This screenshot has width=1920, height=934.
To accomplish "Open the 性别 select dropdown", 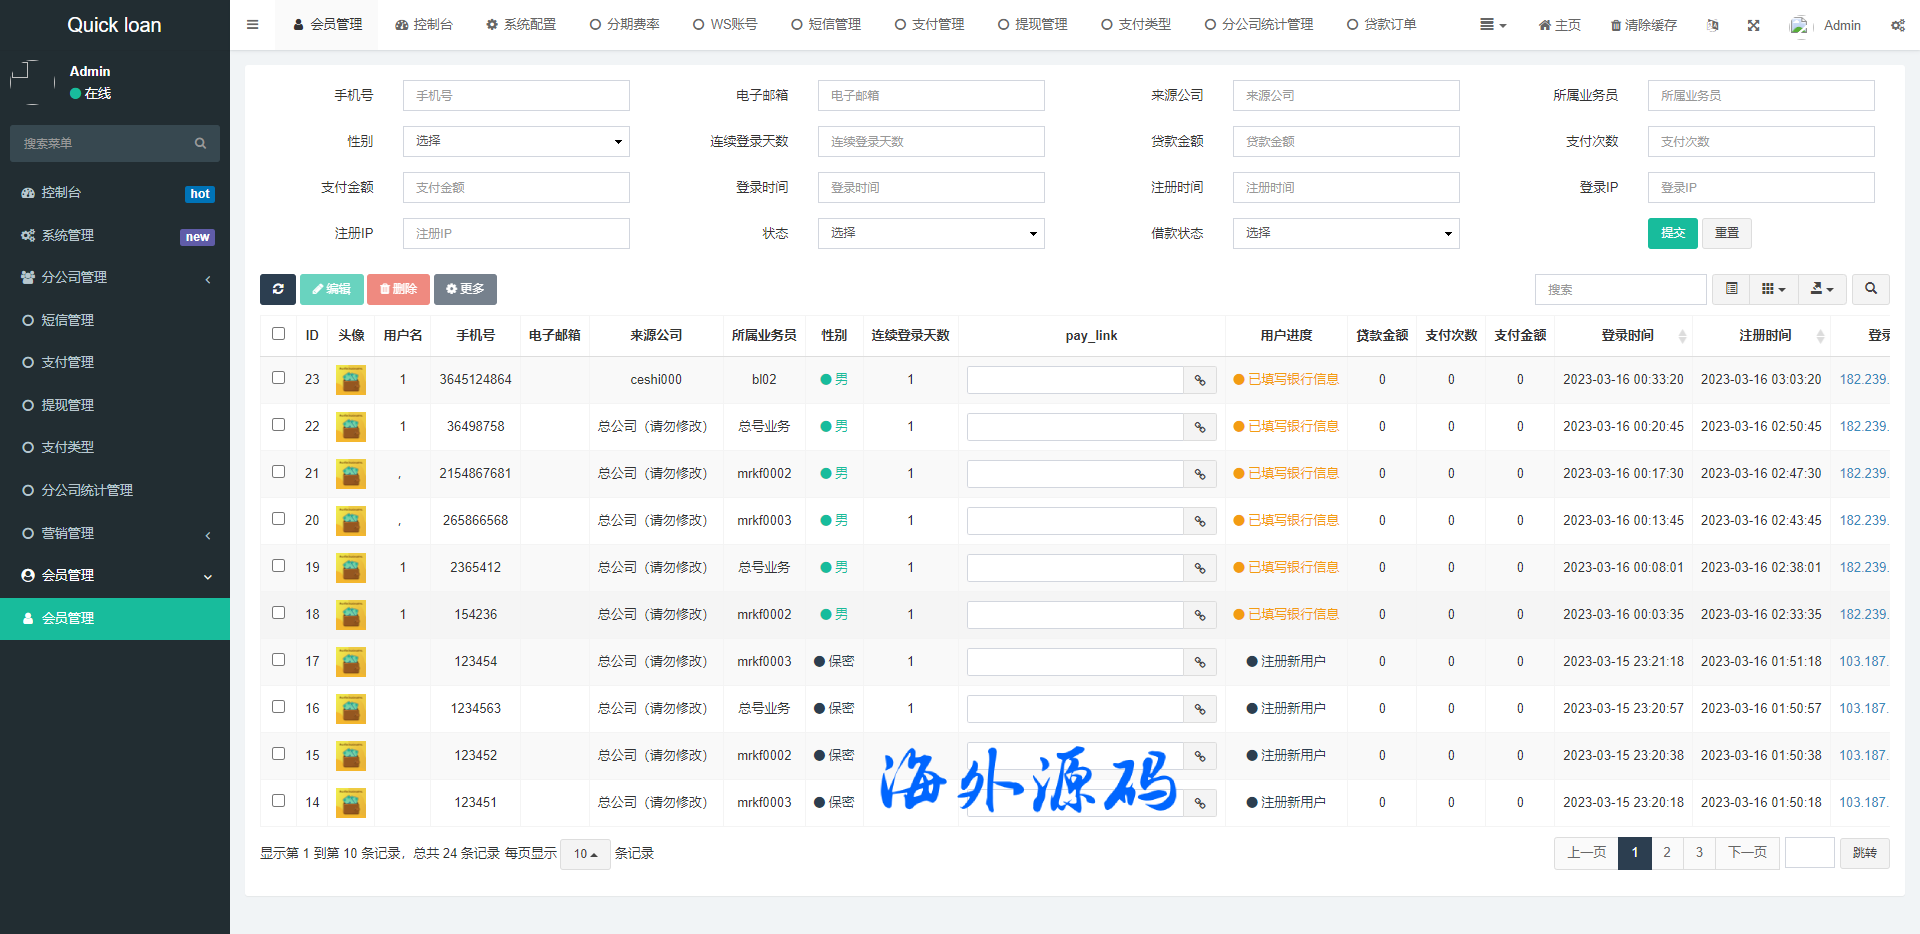I will [x=516, y=141].
